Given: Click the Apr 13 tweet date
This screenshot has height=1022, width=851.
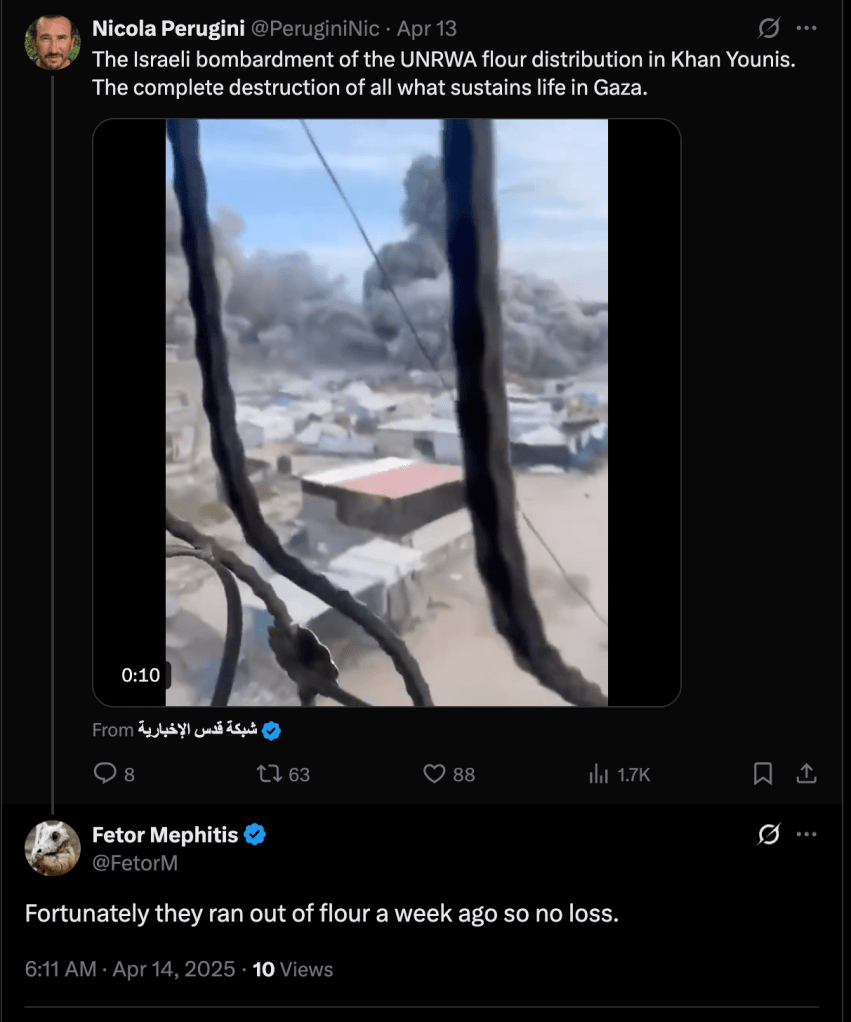Looking at the screenshot, I should pos(427,30).
